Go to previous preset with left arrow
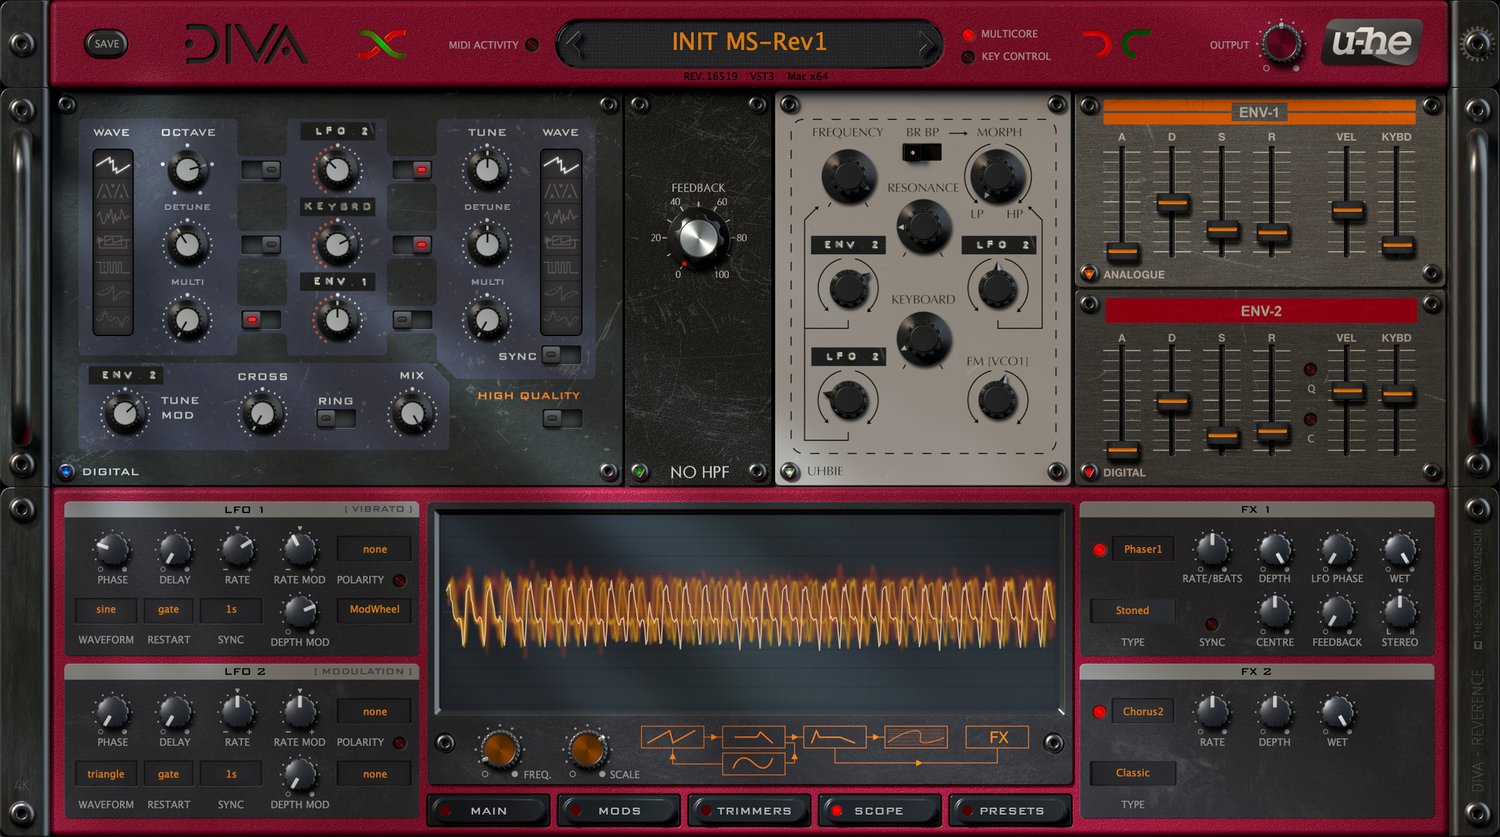The height and width of the screenshot is (837, 1500). 574,44
